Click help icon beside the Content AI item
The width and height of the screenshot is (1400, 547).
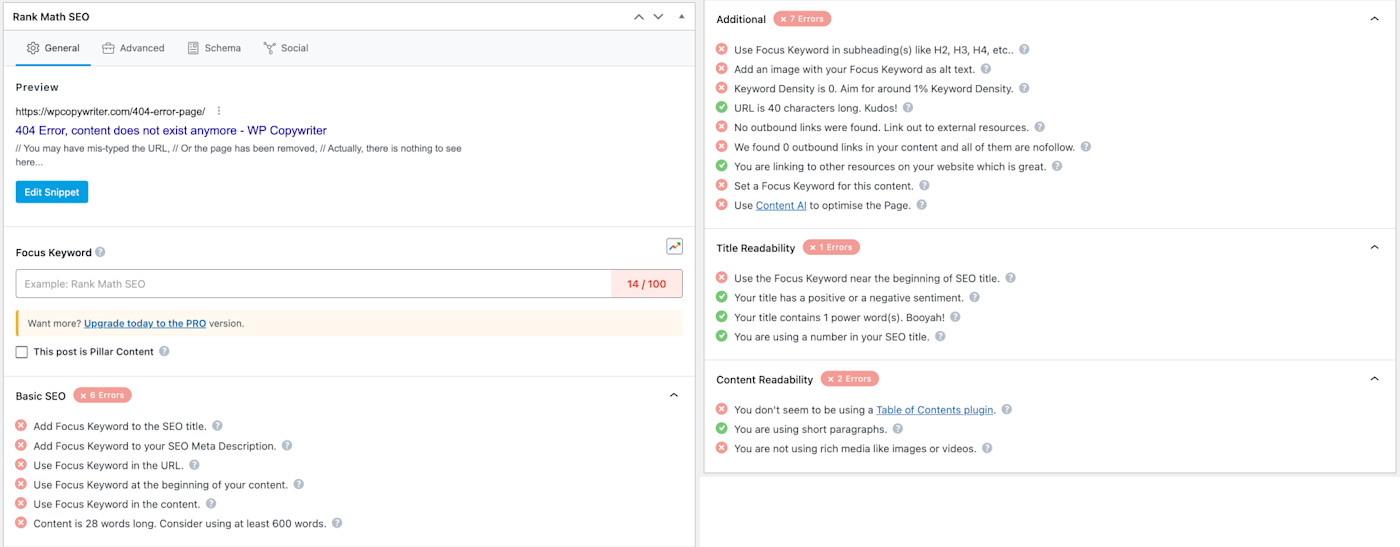pos(922,205)
